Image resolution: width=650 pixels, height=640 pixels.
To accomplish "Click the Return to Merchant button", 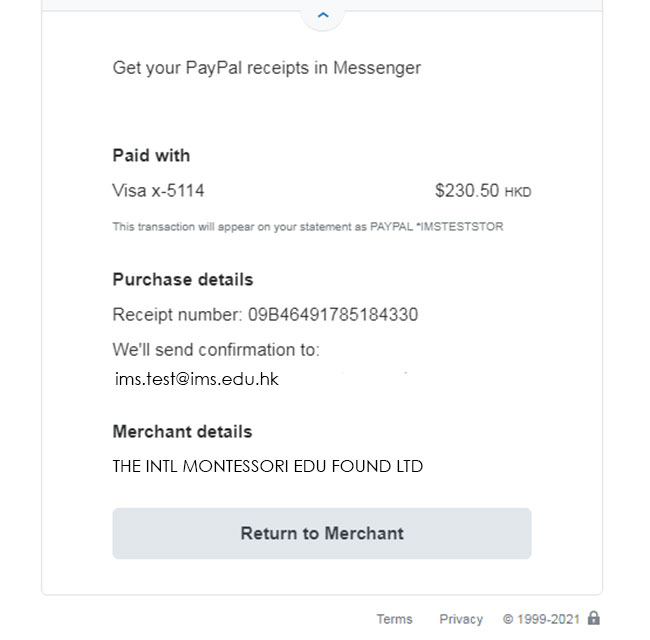I will pyautogui.click(x=322, y=533).
